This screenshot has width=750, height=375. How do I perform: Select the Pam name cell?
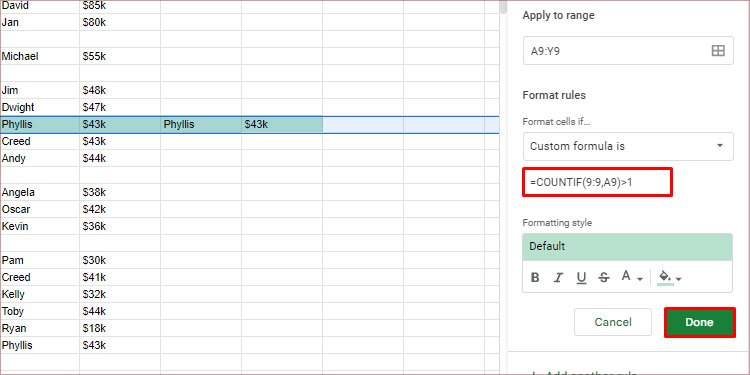coord(40,260)
